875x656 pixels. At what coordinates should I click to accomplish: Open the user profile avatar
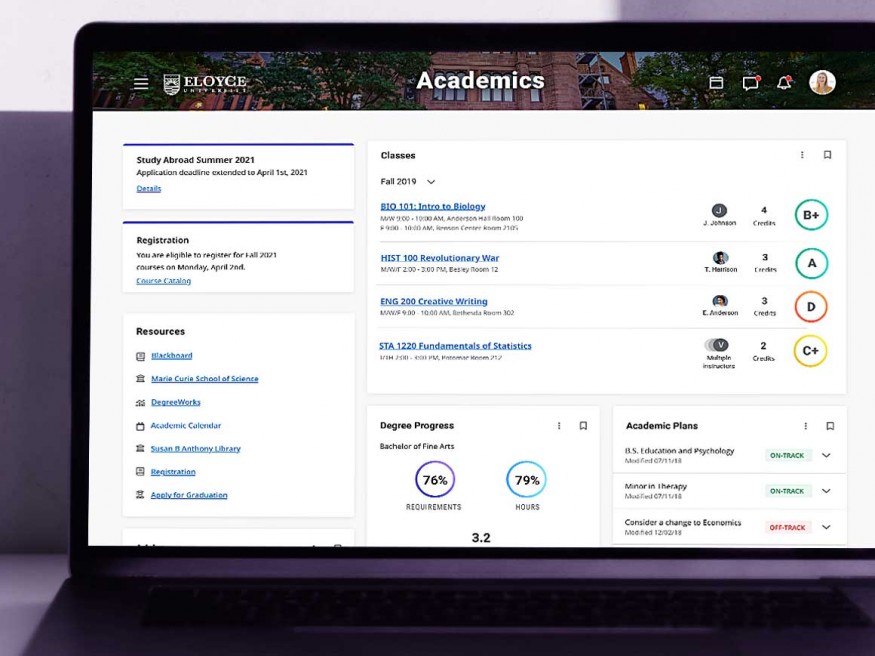tap(822, 84)
